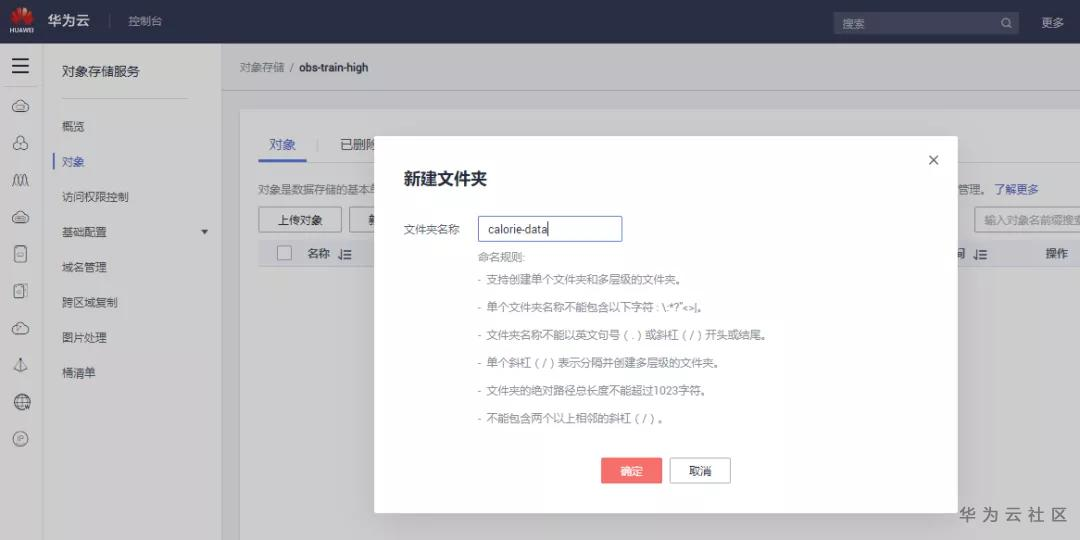Click the 对象存储服务 sidebar title
Screen dimensions: 1080x540
101,72
